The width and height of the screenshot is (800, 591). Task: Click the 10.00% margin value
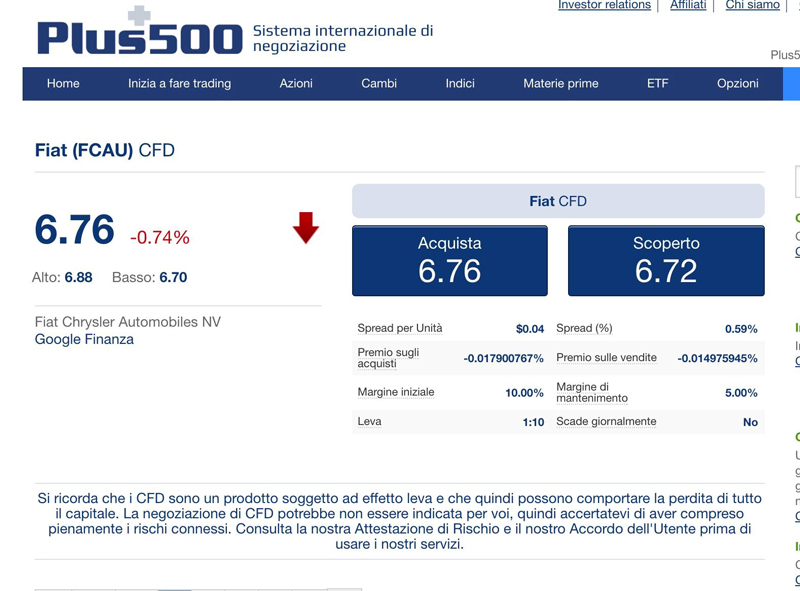[524, 392]
